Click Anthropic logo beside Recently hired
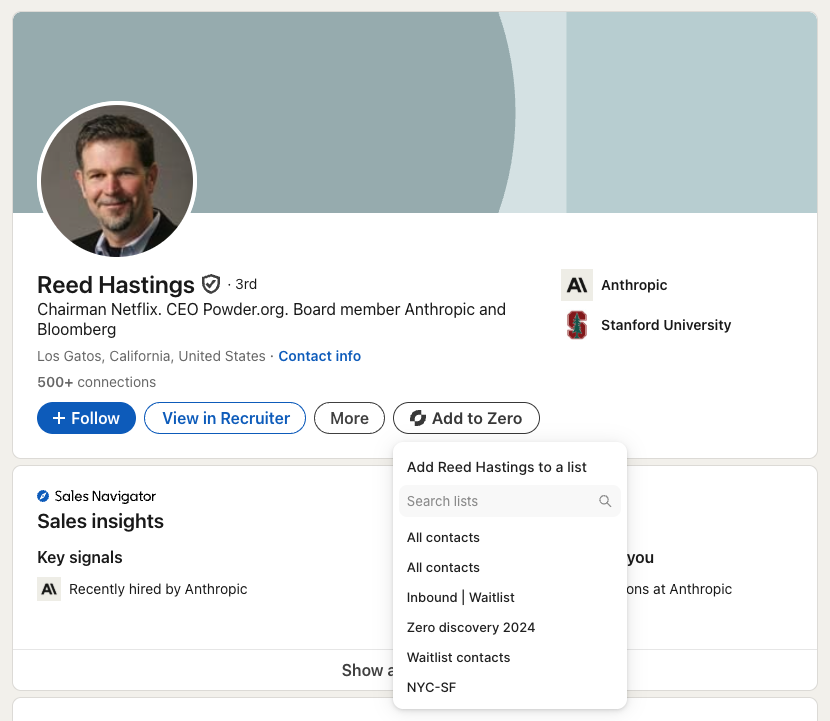The height and width of the screenshot is (721, 830). [x=49, y=589]
